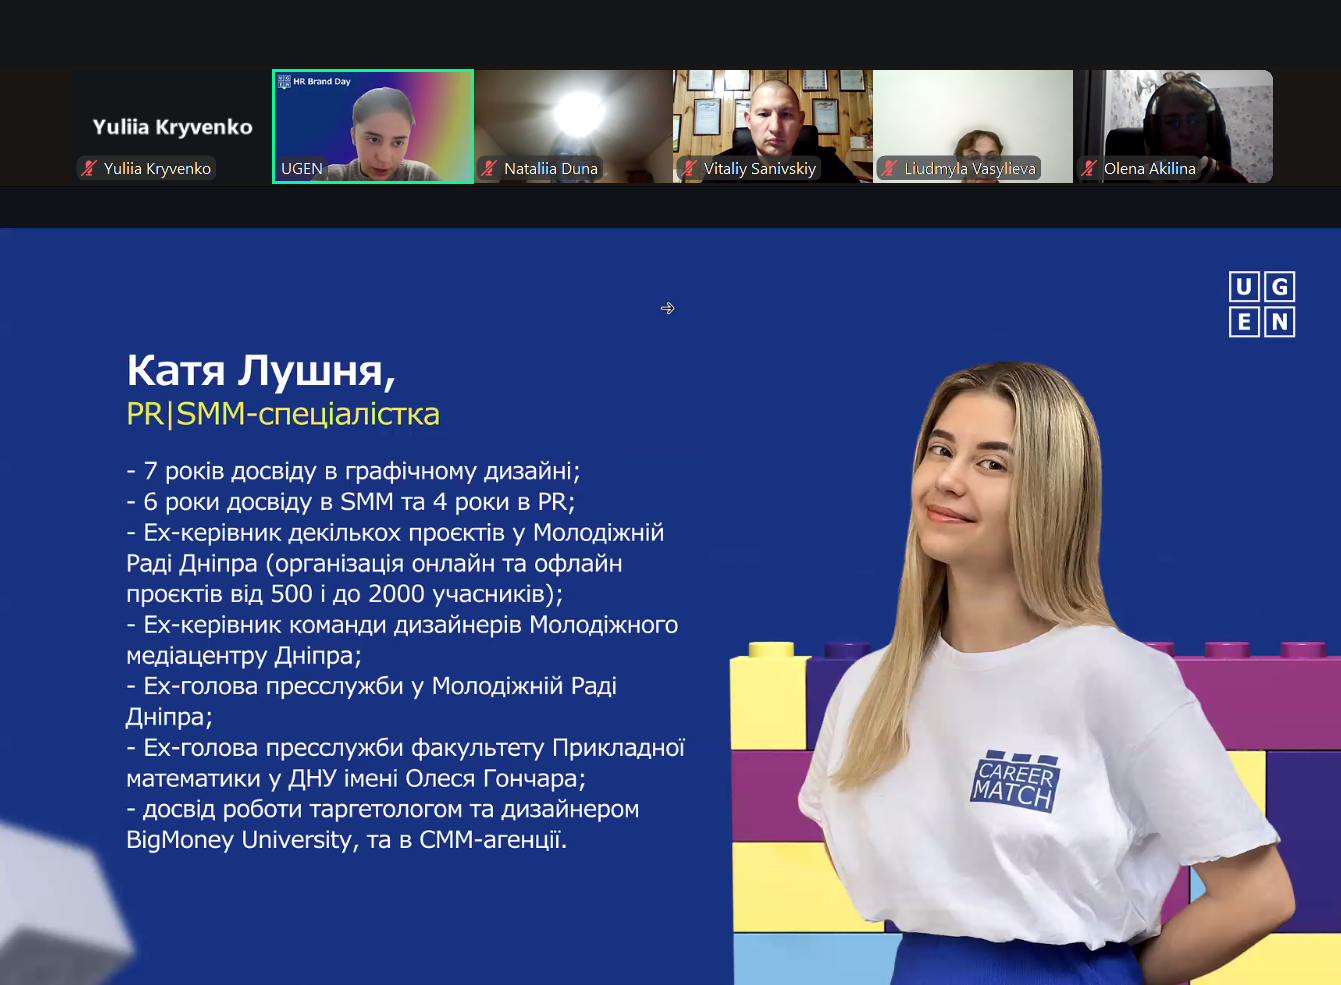This screenshot has height=985, width=1341.
Task: Click the slide heading Катя Лушня
Action: coord(261,370)
